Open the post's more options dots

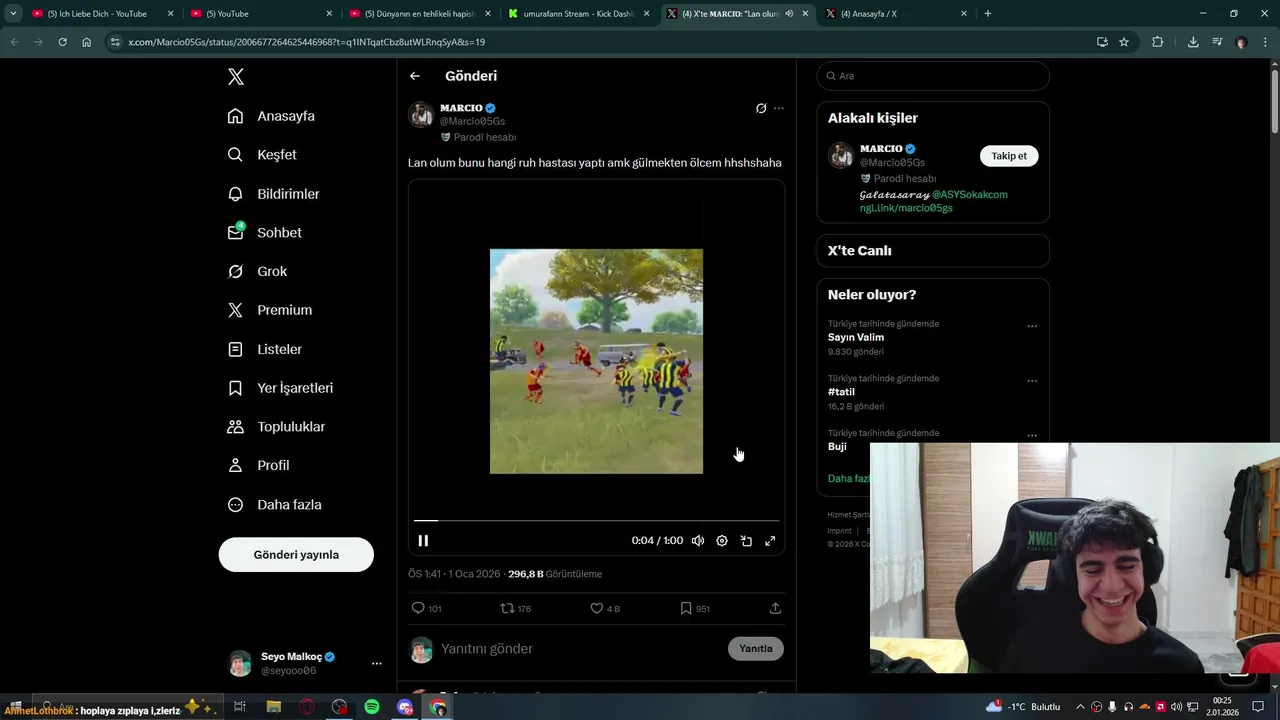point(779,108)
